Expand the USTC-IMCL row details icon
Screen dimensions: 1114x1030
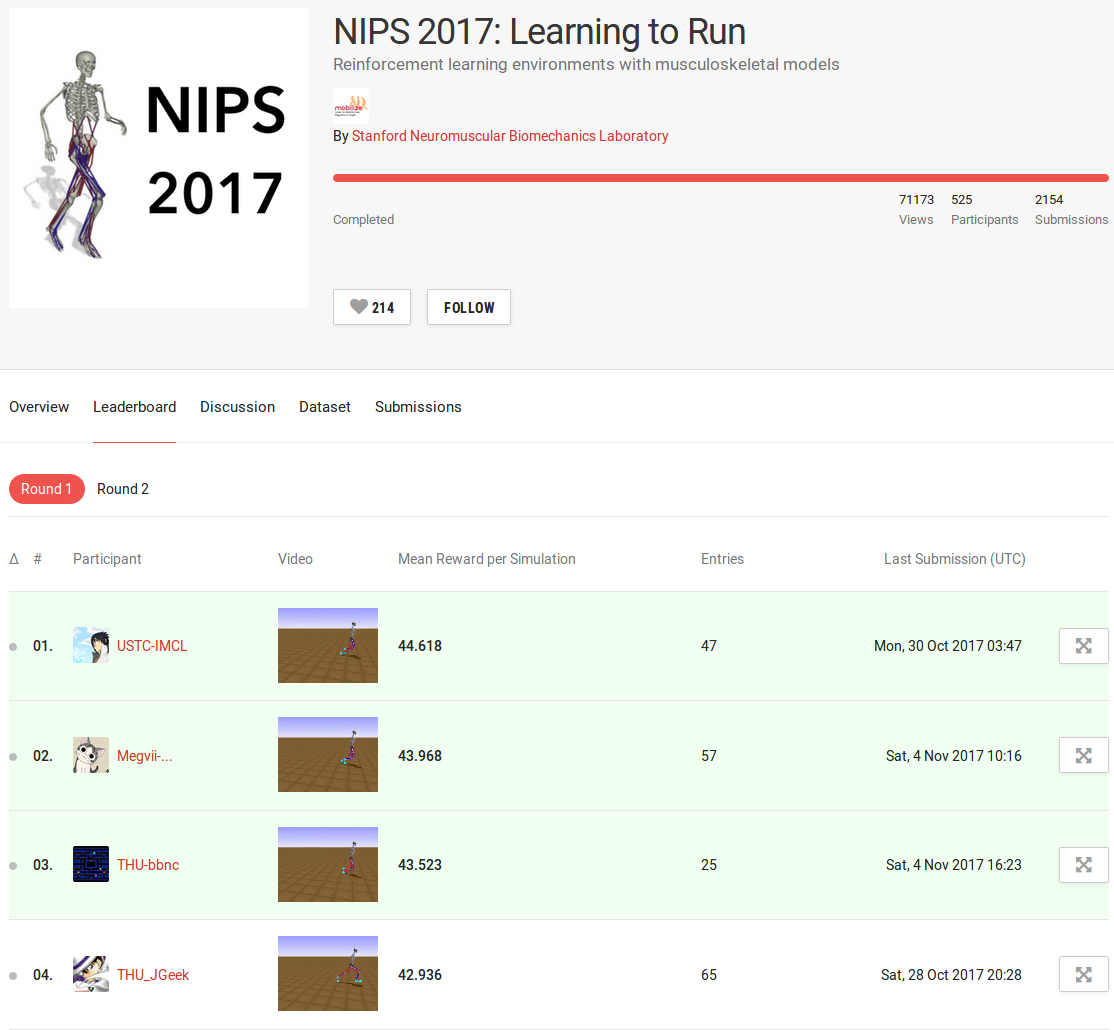pyautogui.click(x=1083, y=646)
